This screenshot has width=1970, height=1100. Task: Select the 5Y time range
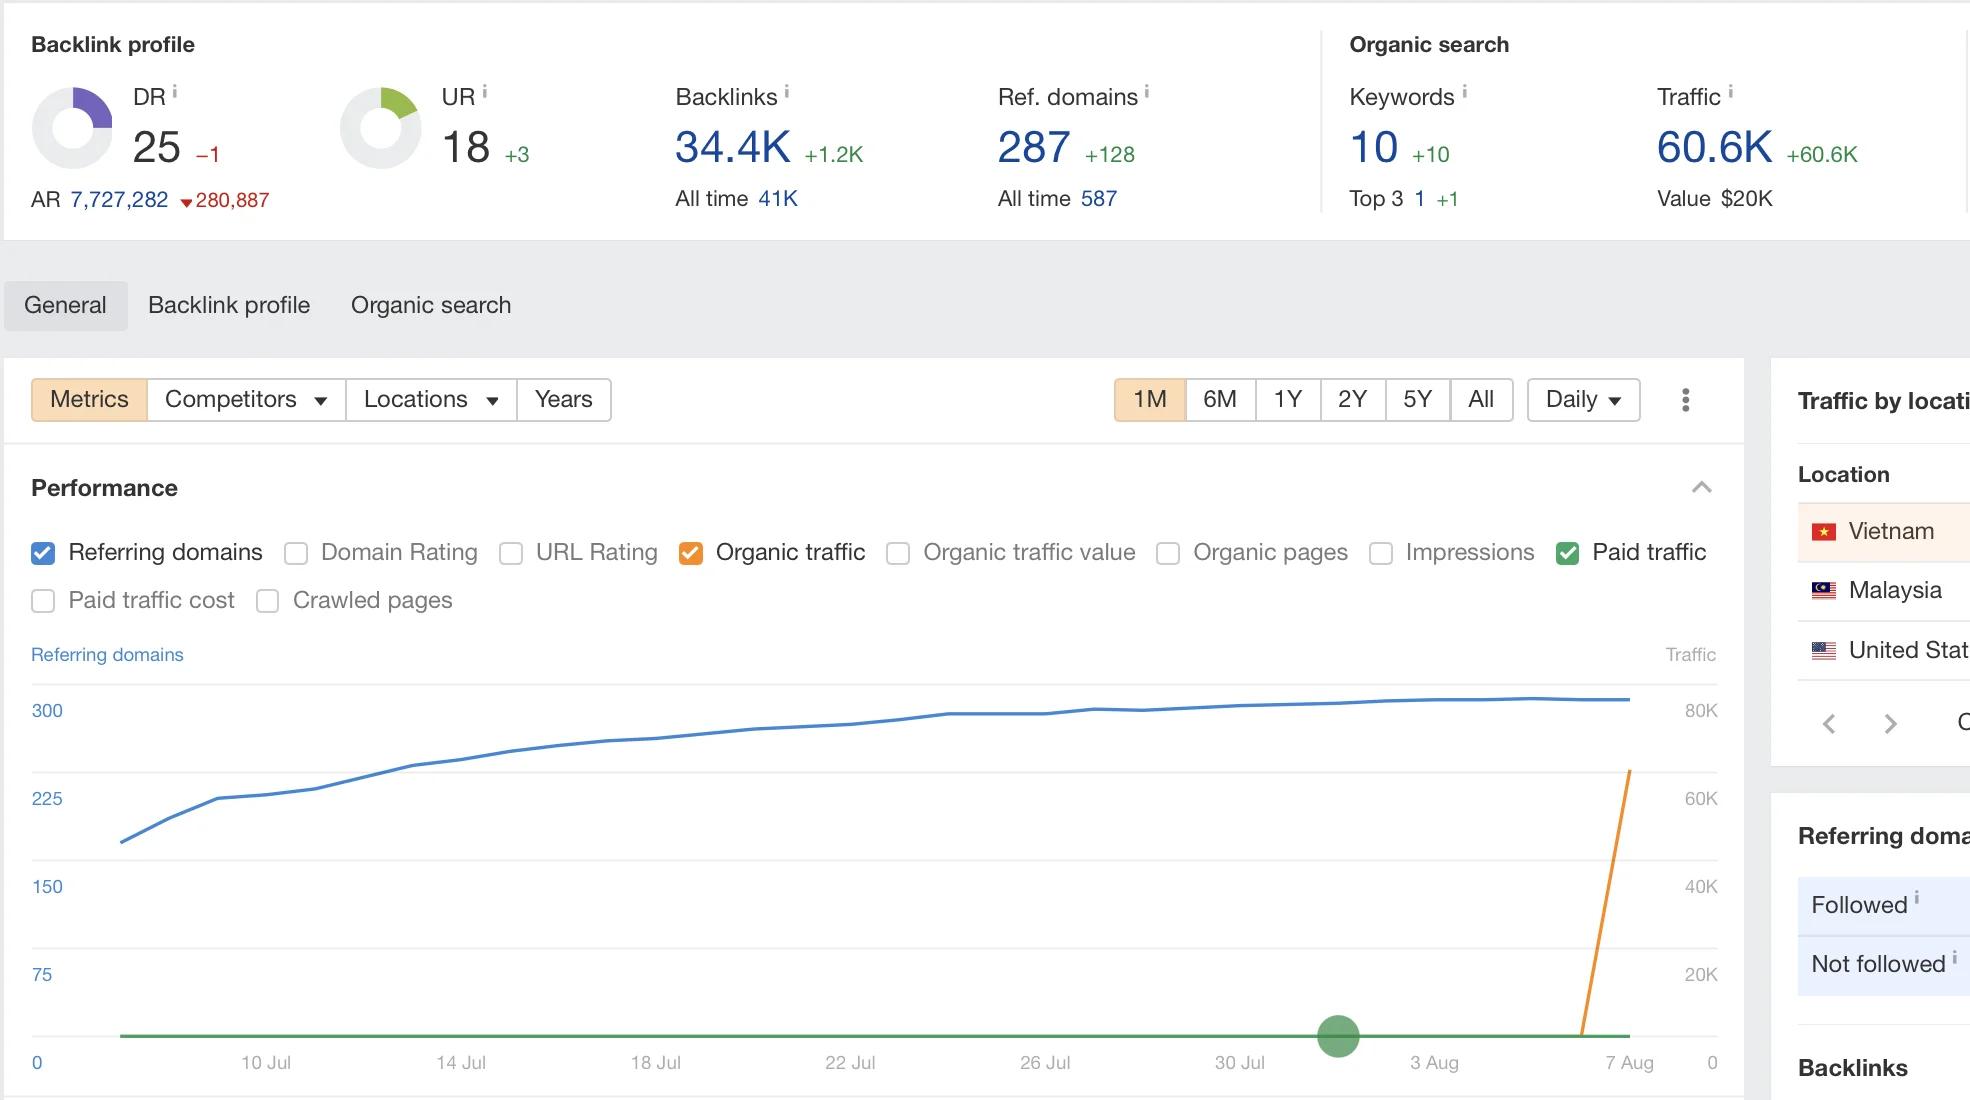click(1418, 400)
